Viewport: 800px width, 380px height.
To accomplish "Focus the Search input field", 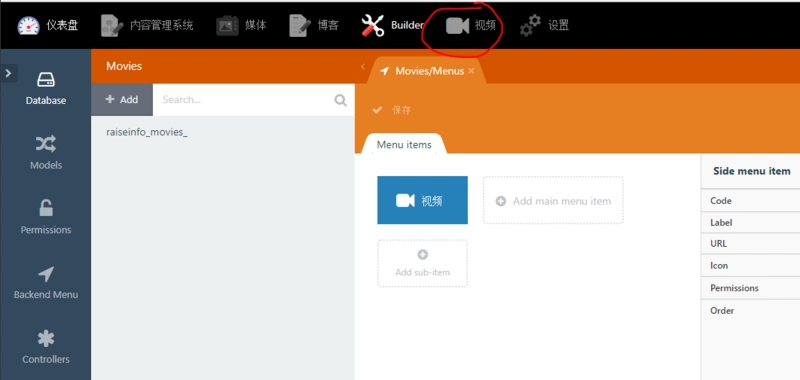I will click(244, 99).
